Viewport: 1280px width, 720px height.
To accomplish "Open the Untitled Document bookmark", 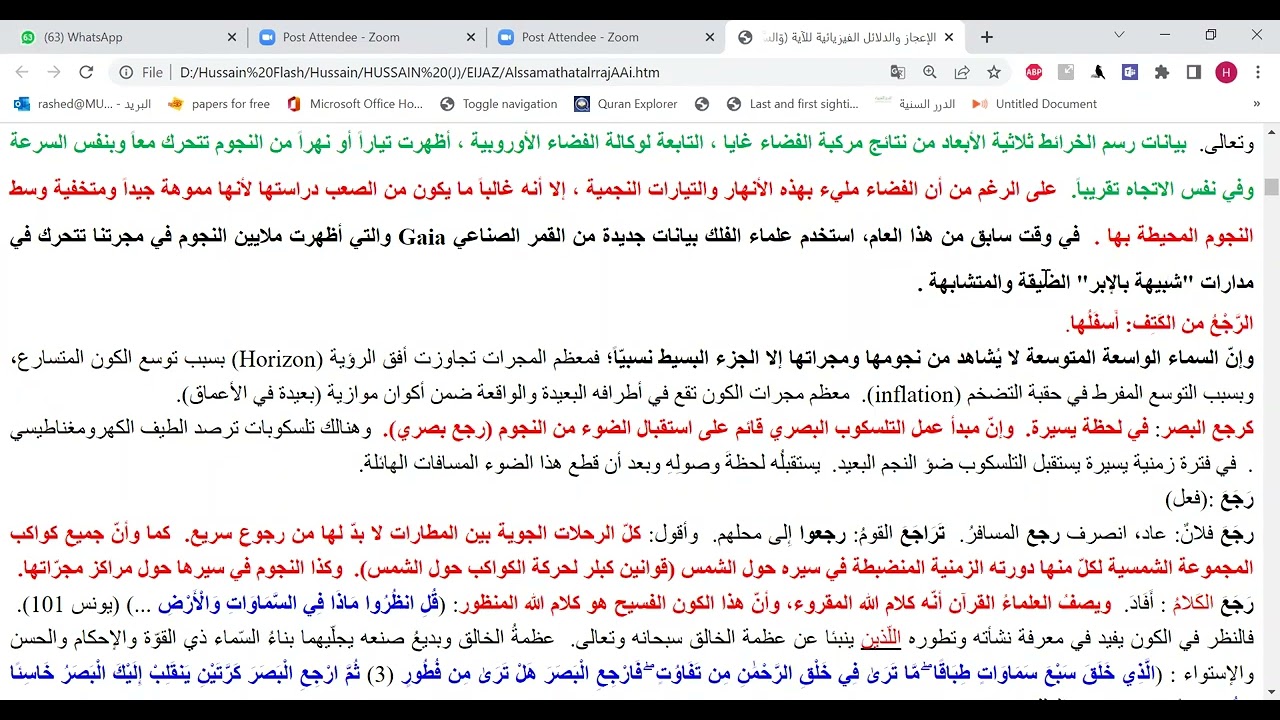I will click(1034, 104).
